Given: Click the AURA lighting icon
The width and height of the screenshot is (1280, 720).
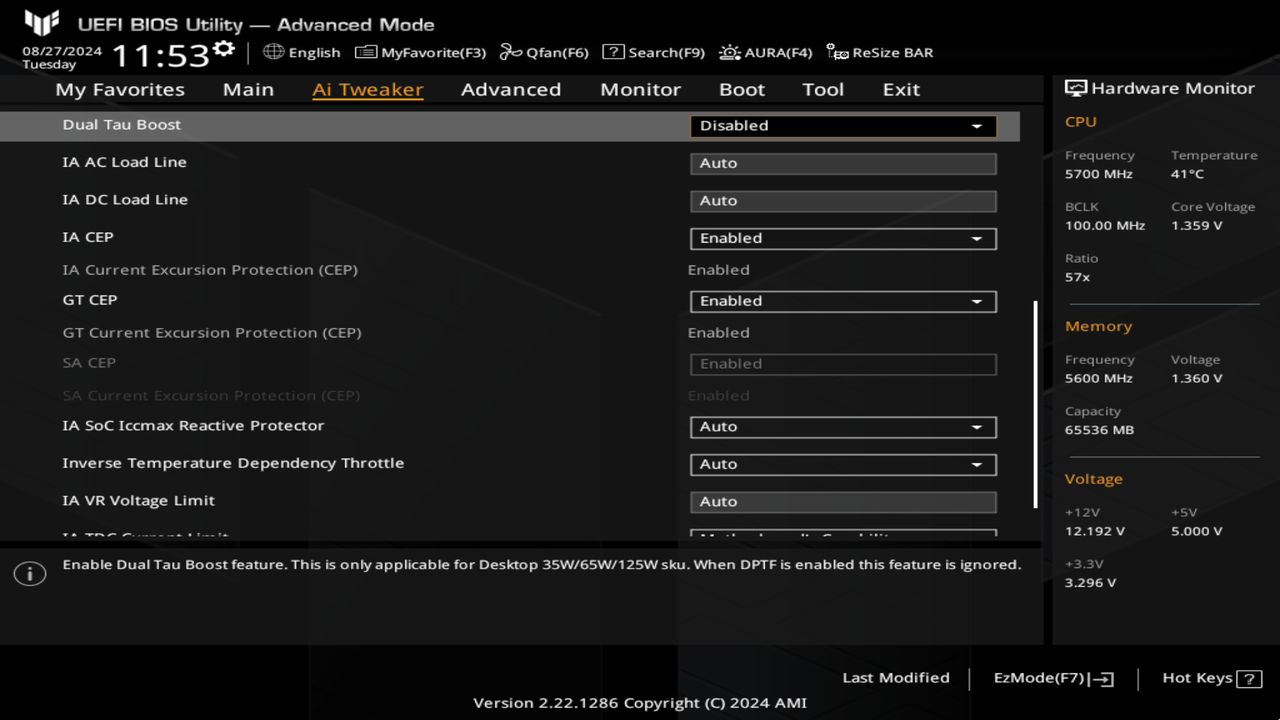Looking at the screenshot, I should (x=730, y=52).
